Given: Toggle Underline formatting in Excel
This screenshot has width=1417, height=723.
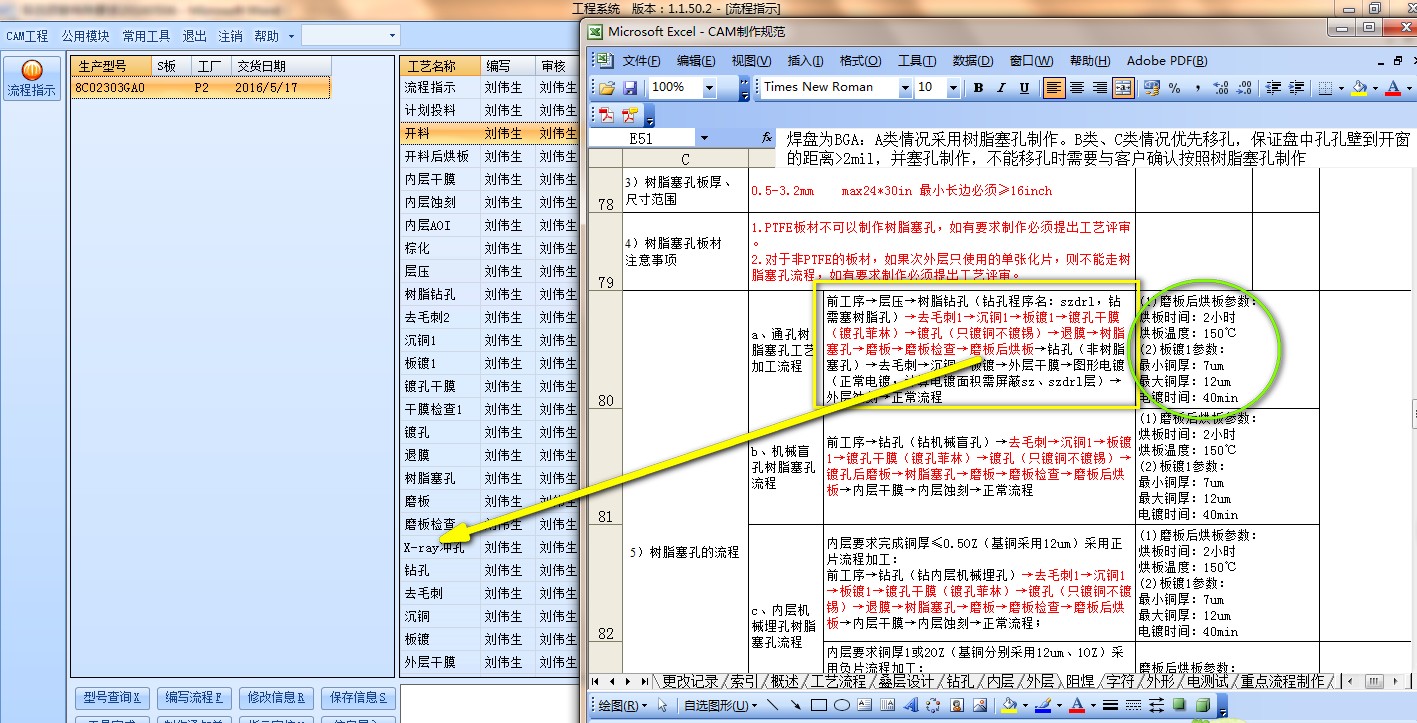Looking at the screenshot, I should click(1024, 88).
